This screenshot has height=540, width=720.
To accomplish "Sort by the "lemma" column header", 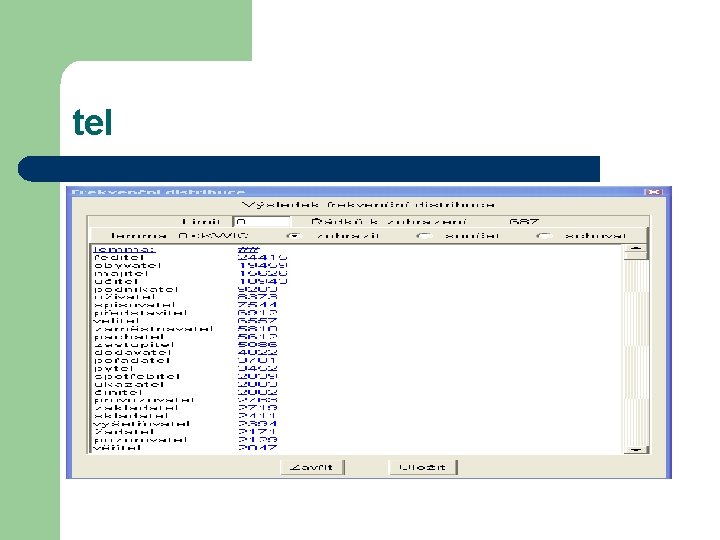I will 124,250.
